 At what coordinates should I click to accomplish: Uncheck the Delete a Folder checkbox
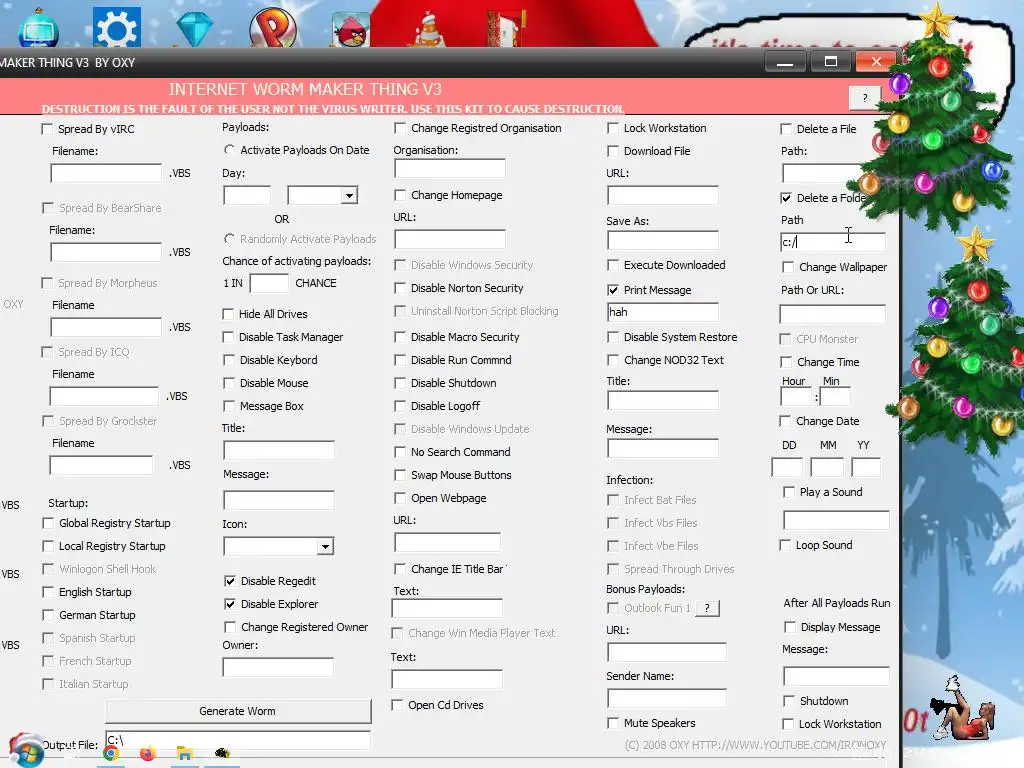[x=786, y=198]
